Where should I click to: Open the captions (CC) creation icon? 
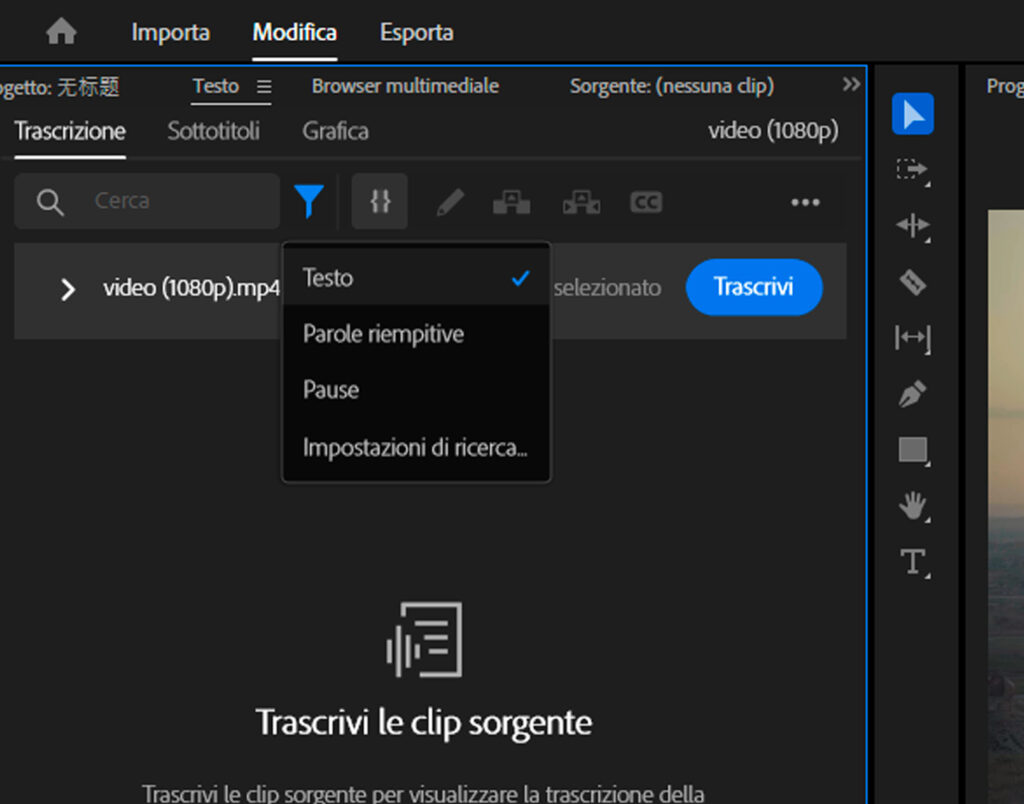coord(645,202)
